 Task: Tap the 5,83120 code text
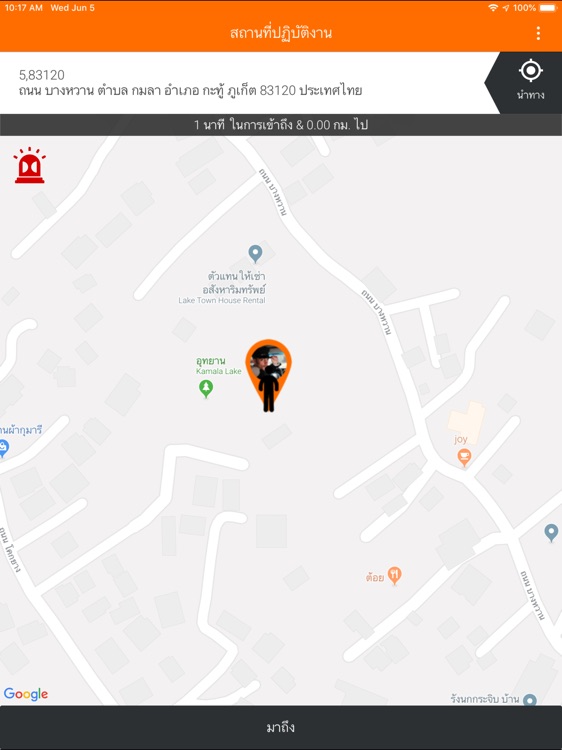pyautogui.click(x=42, y=75)
